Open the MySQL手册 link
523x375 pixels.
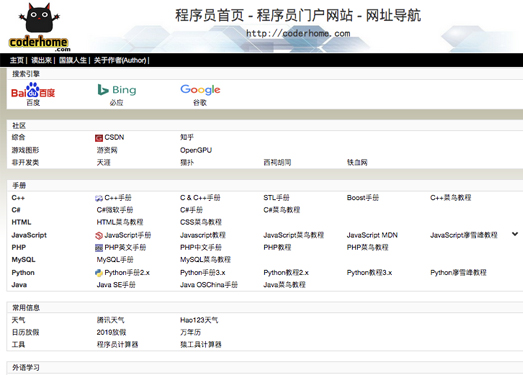tap(115, 260)
